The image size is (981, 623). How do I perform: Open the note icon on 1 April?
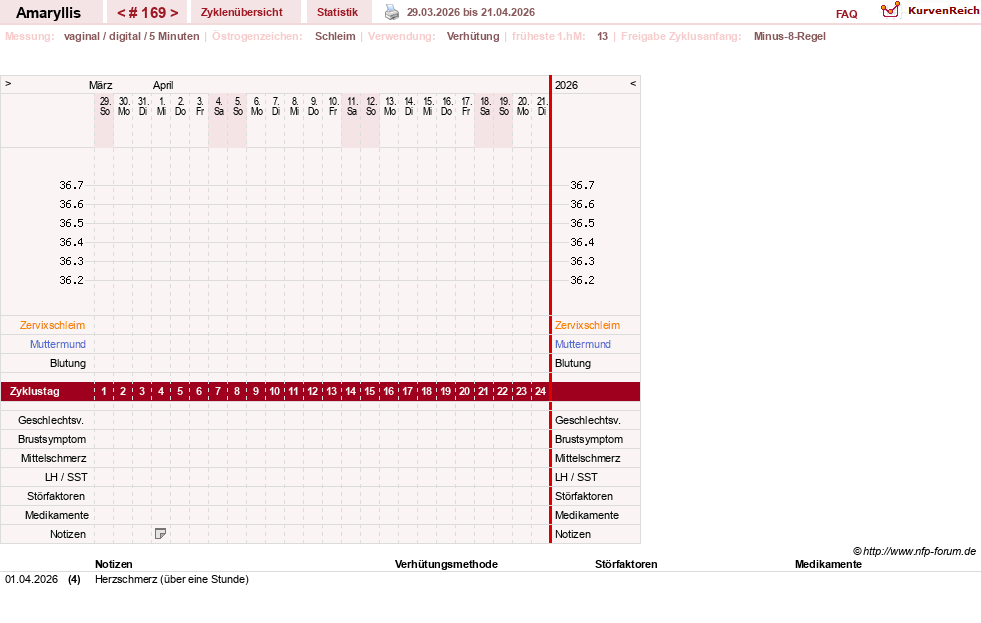tap(160, 534)
